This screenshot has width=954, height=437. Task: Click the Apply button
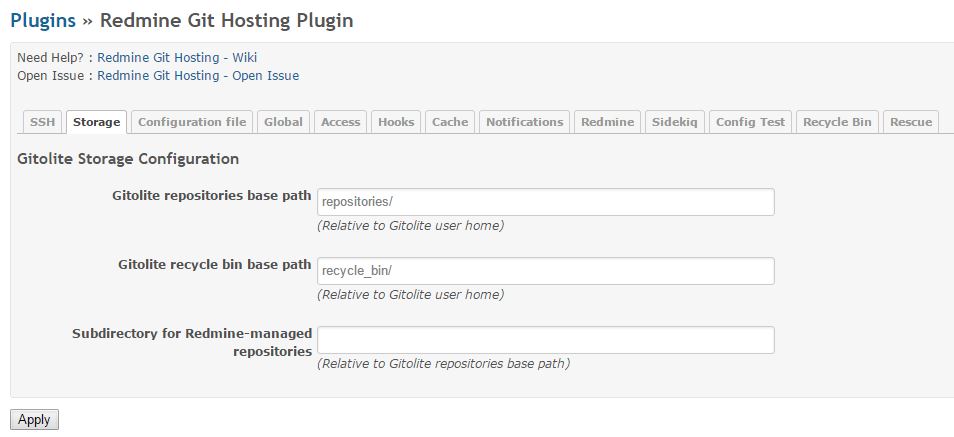(35, 420)
